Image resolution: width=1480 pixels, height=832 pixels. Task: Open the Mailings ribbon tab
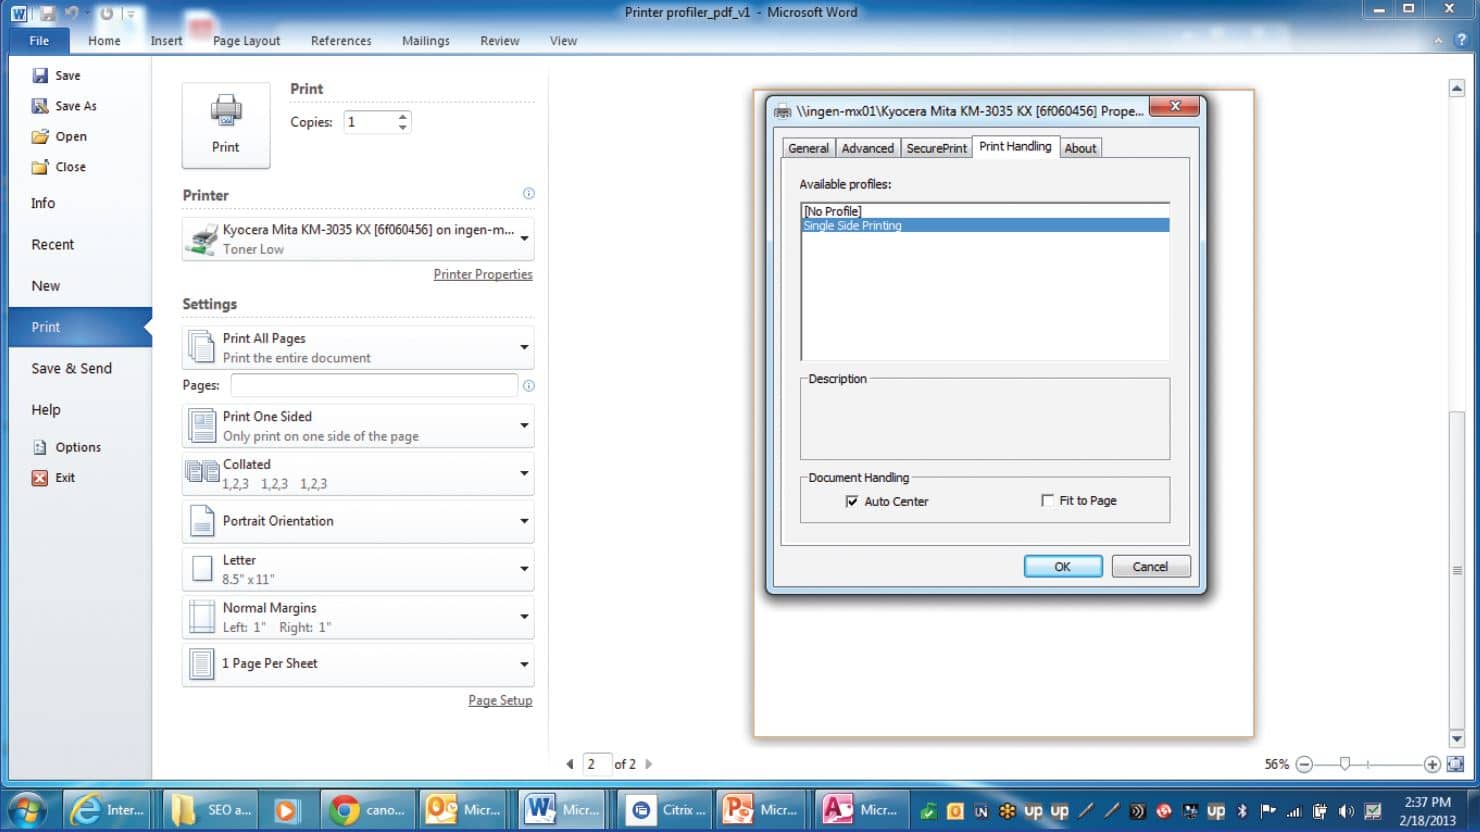[426, 41]
